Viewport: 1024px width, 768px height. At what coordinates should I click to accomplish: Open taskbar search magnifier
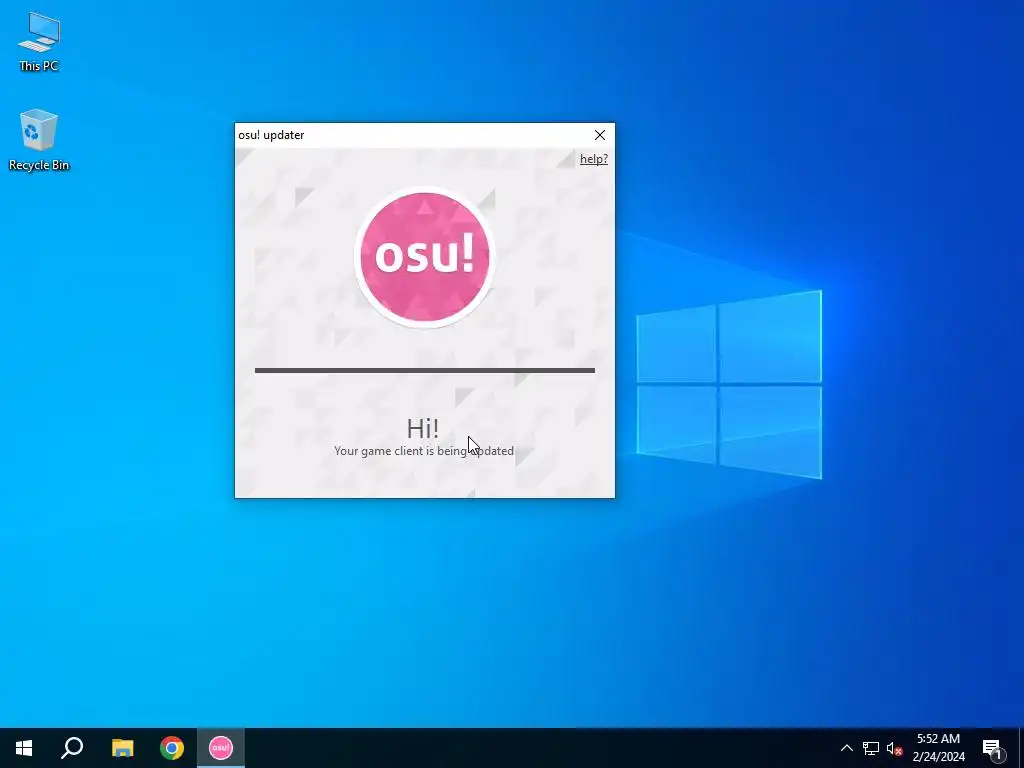point(72,748)
